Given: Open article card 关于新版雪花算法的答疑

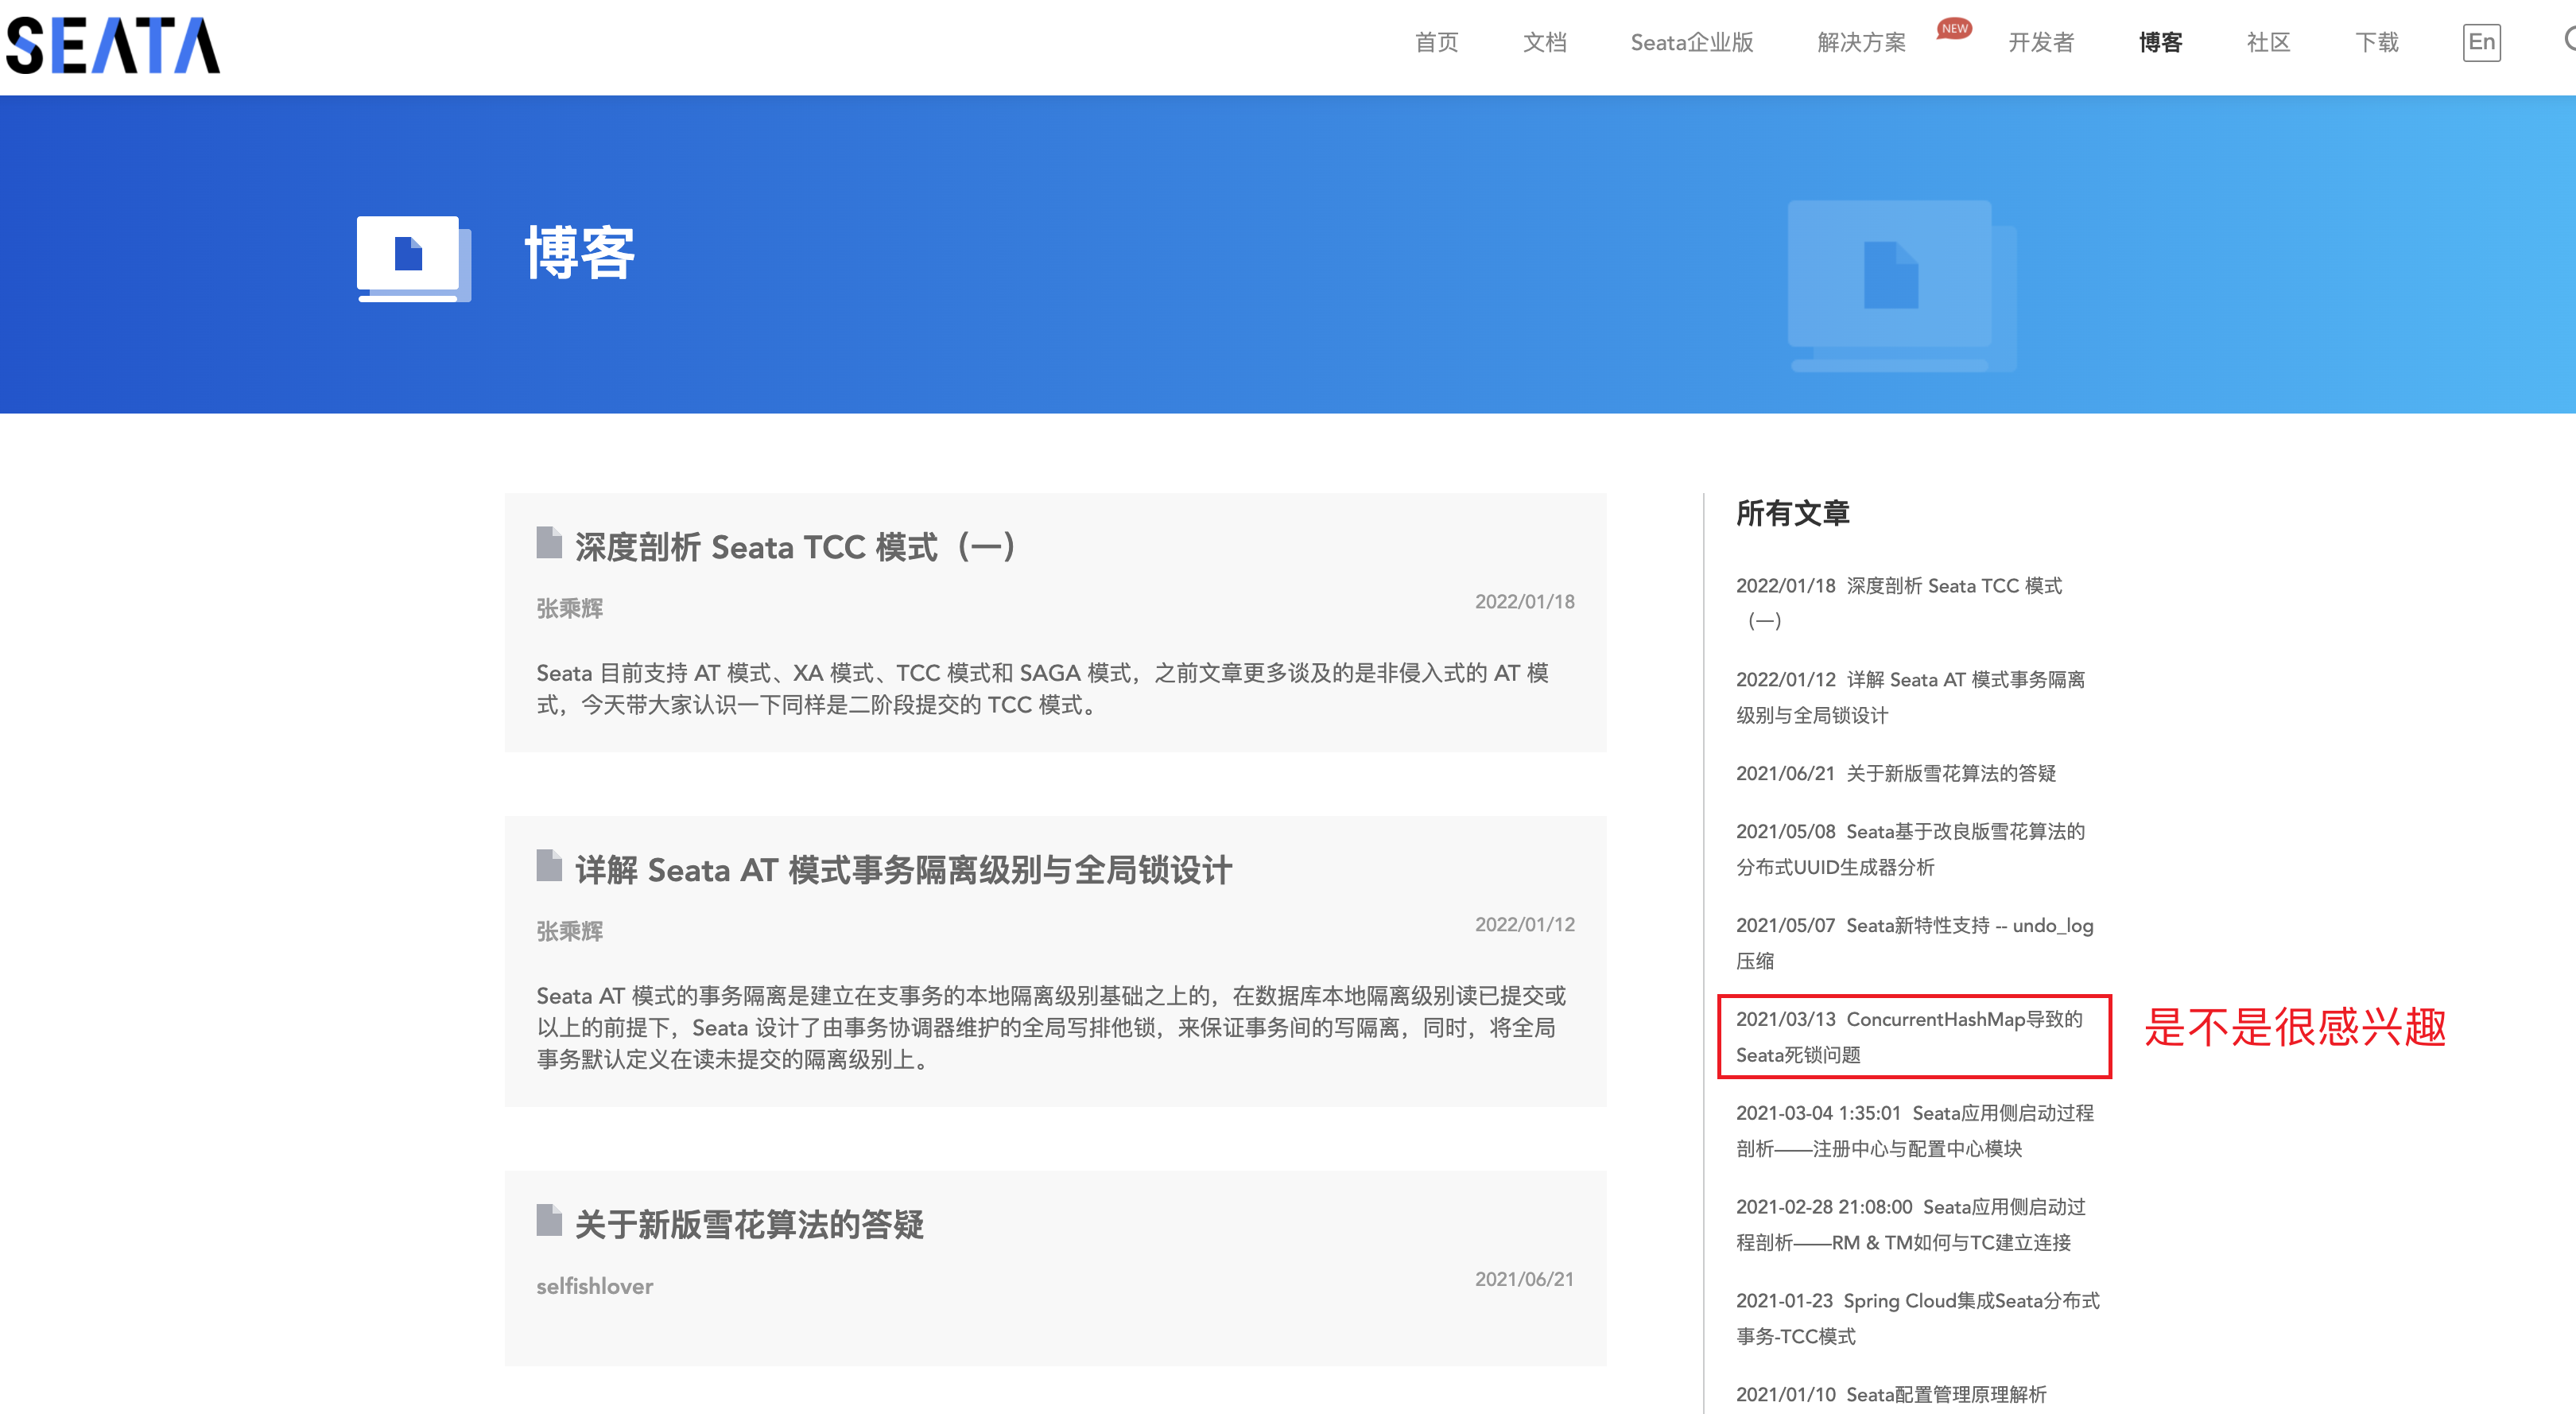Looking at the screenshot, I should [1055, 1267].
